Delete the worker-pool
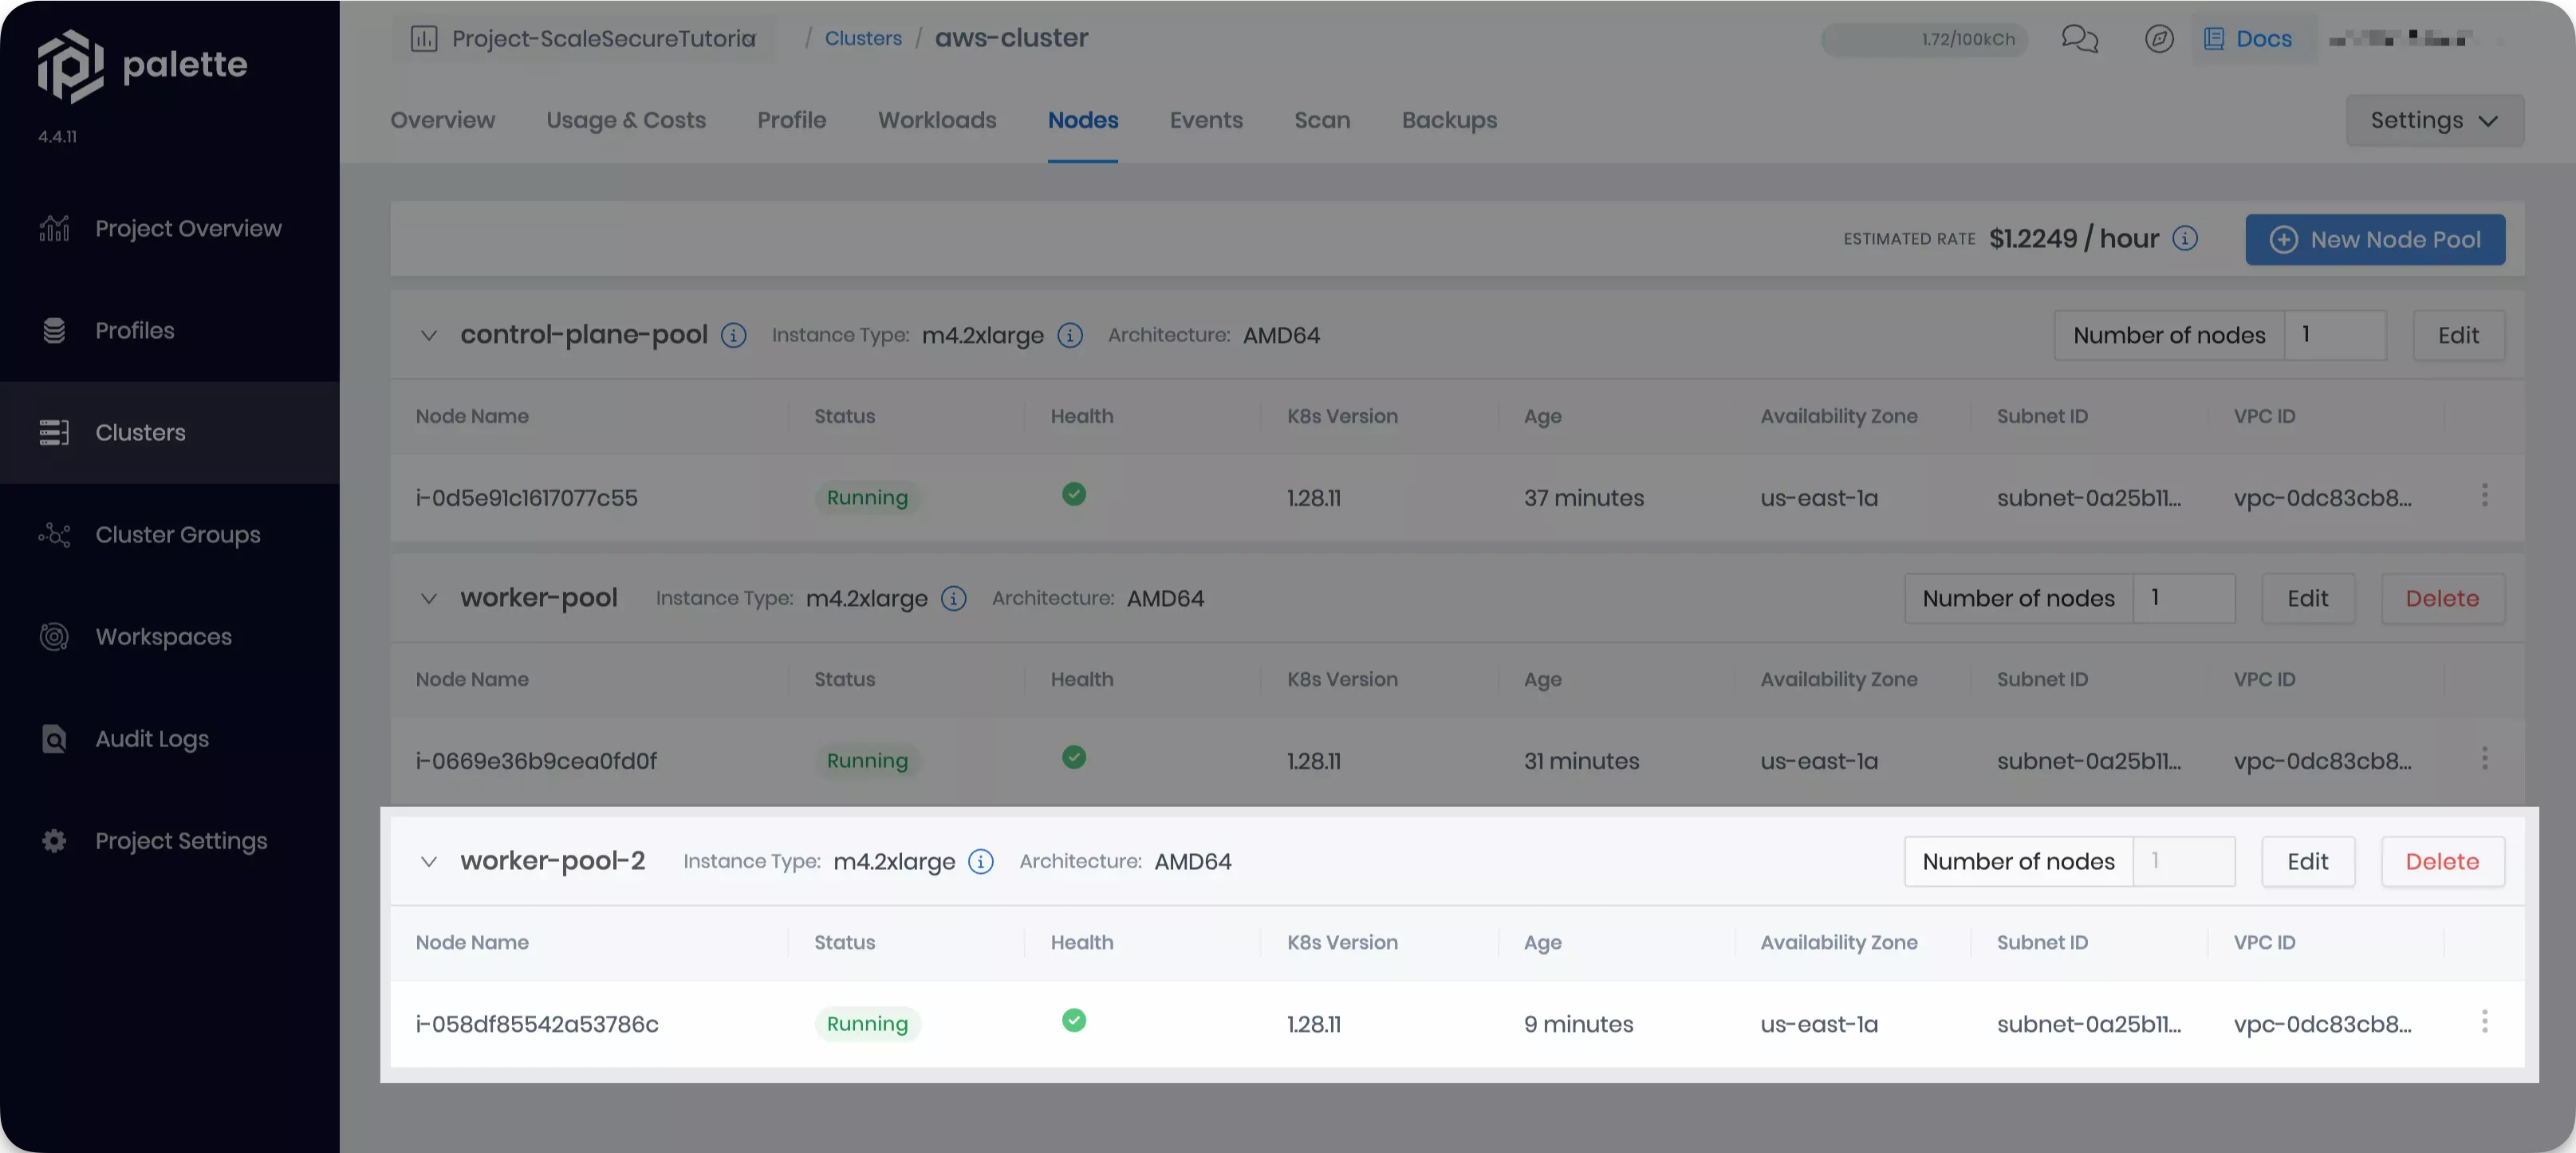This screenshot has width=2576, height=1153. coord(2442,599)
